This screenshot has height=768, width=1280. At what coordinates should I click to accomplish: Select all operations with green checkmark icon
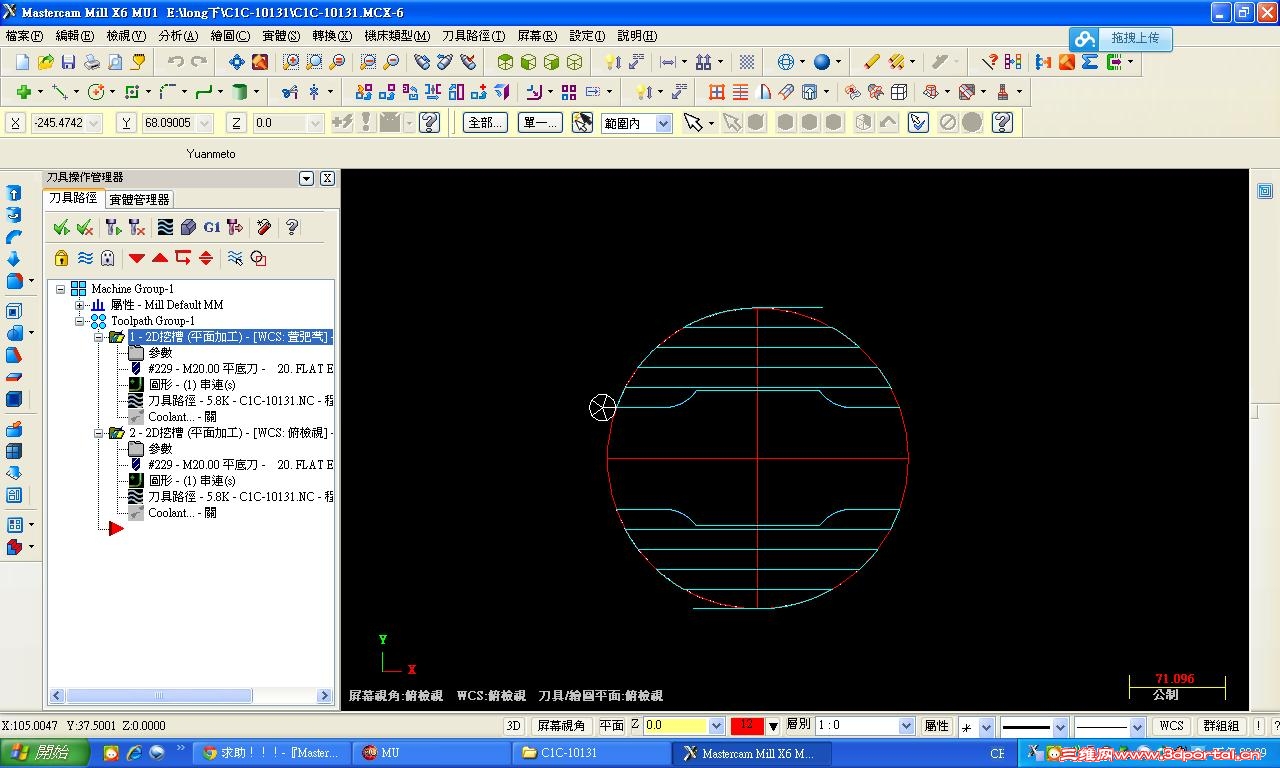point(61,228)
